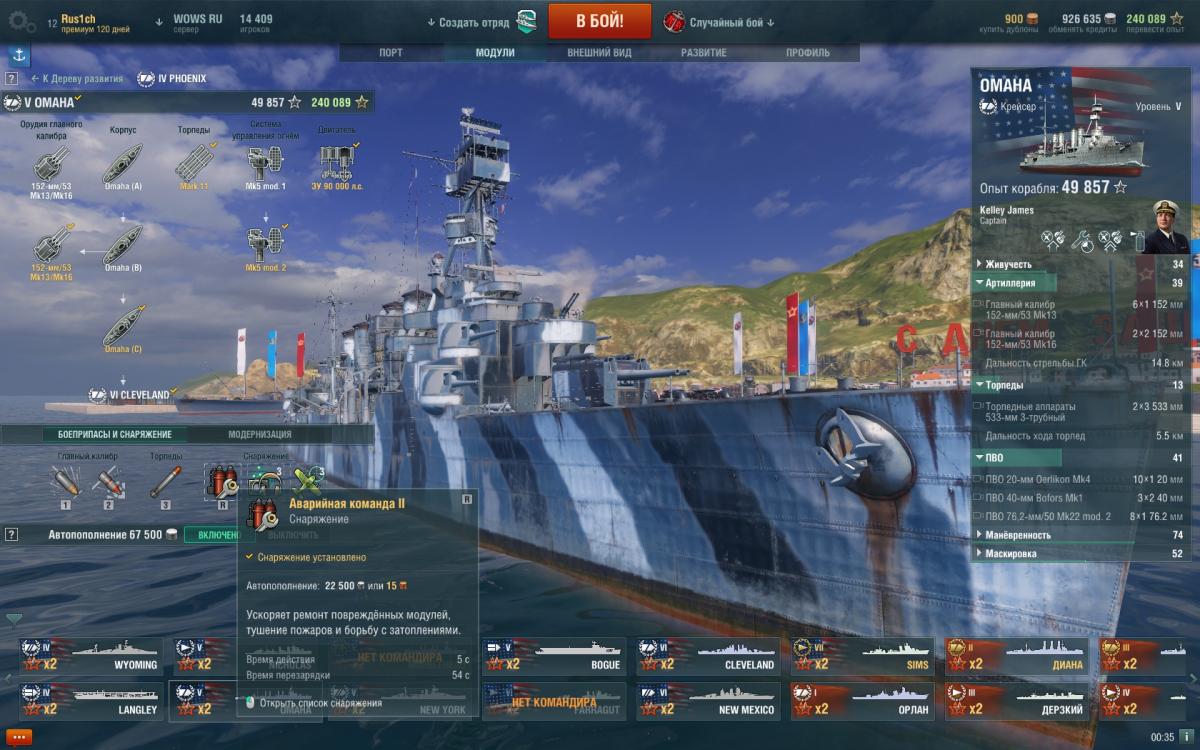1200x750 pixels.
Task: Select the CLEVELAND ship in the carousel
Action: [x=710, y=657]
